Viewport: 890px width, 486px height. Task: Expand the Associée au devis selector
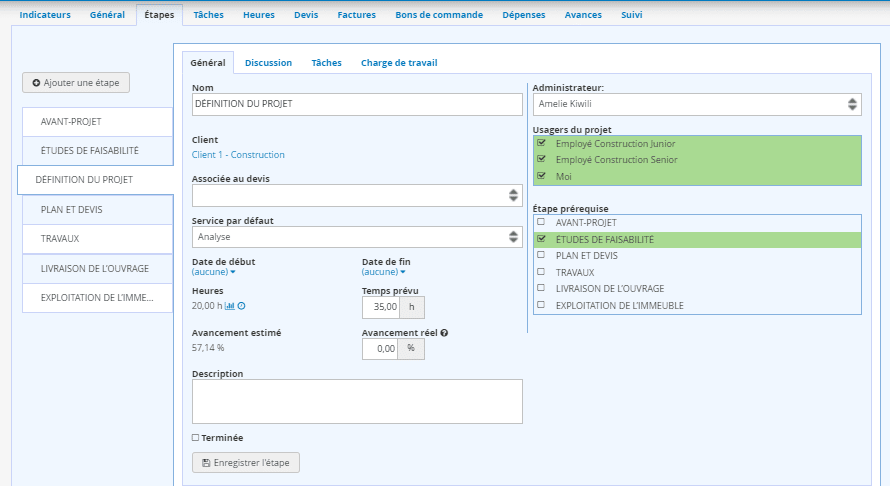513,196
